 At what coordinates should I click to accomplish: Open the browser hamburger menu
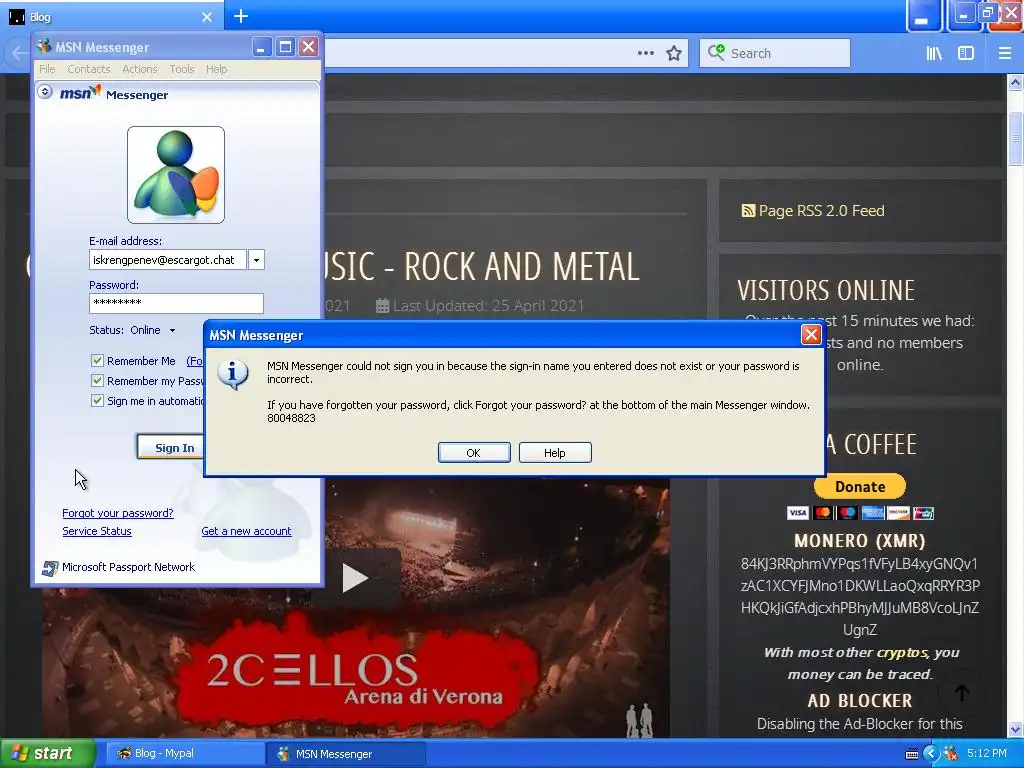tap(1005, 54)
